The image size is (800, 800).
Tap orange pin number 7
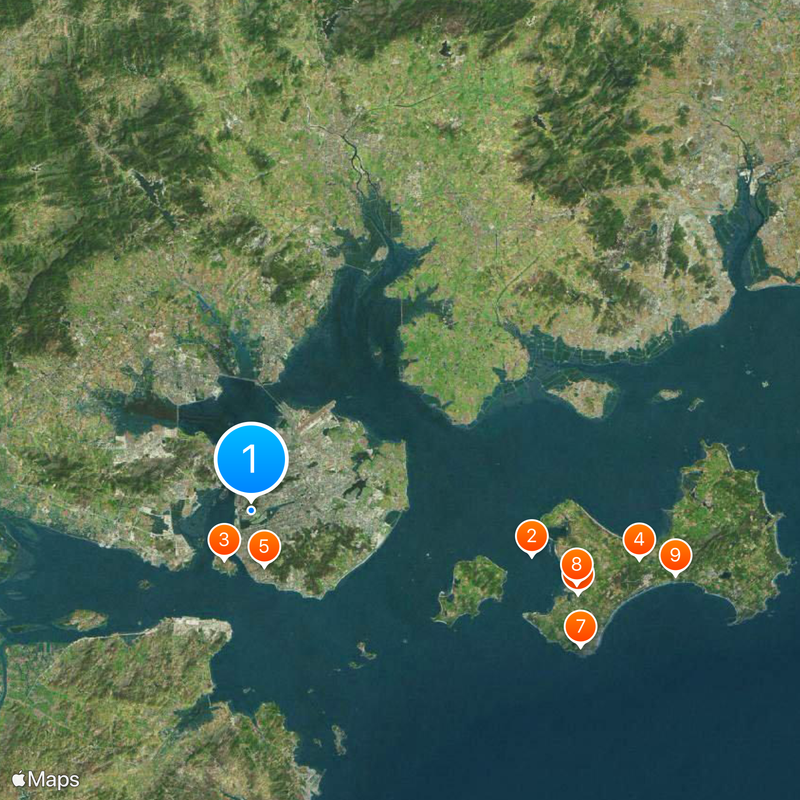580,627
